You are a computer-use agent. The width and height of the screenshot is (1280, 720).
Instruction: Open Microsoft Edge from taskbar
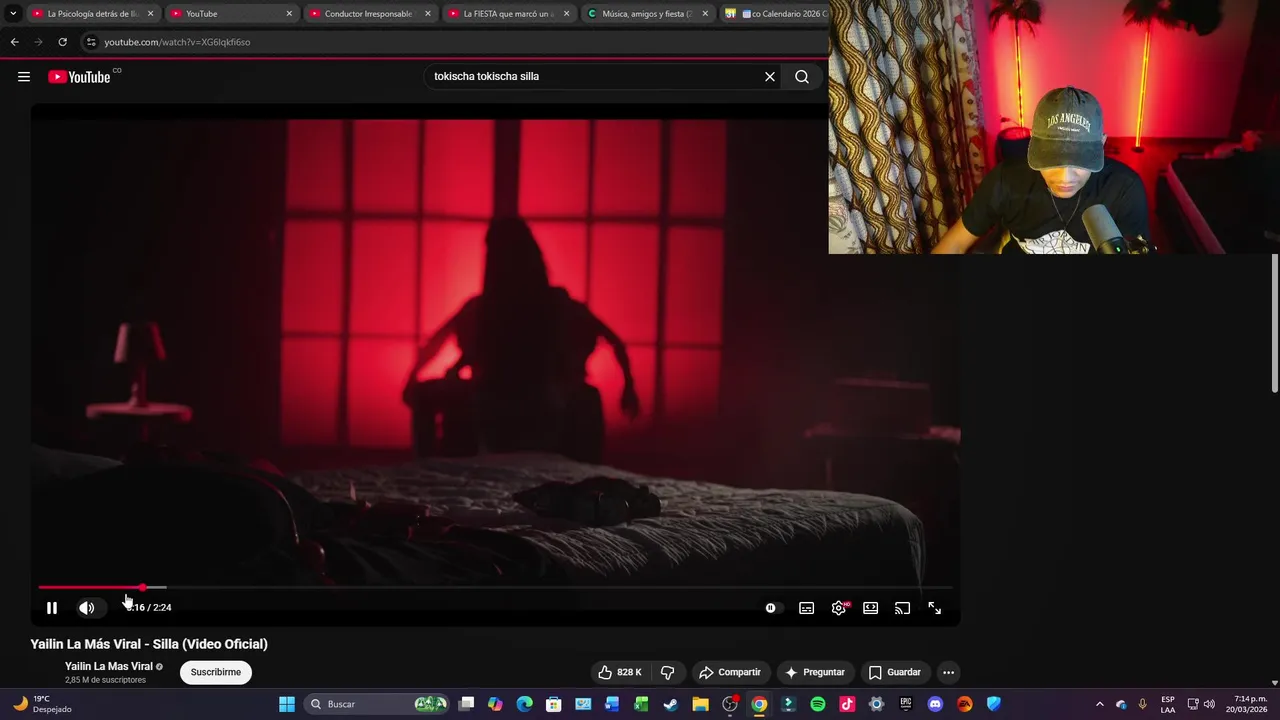524,704
